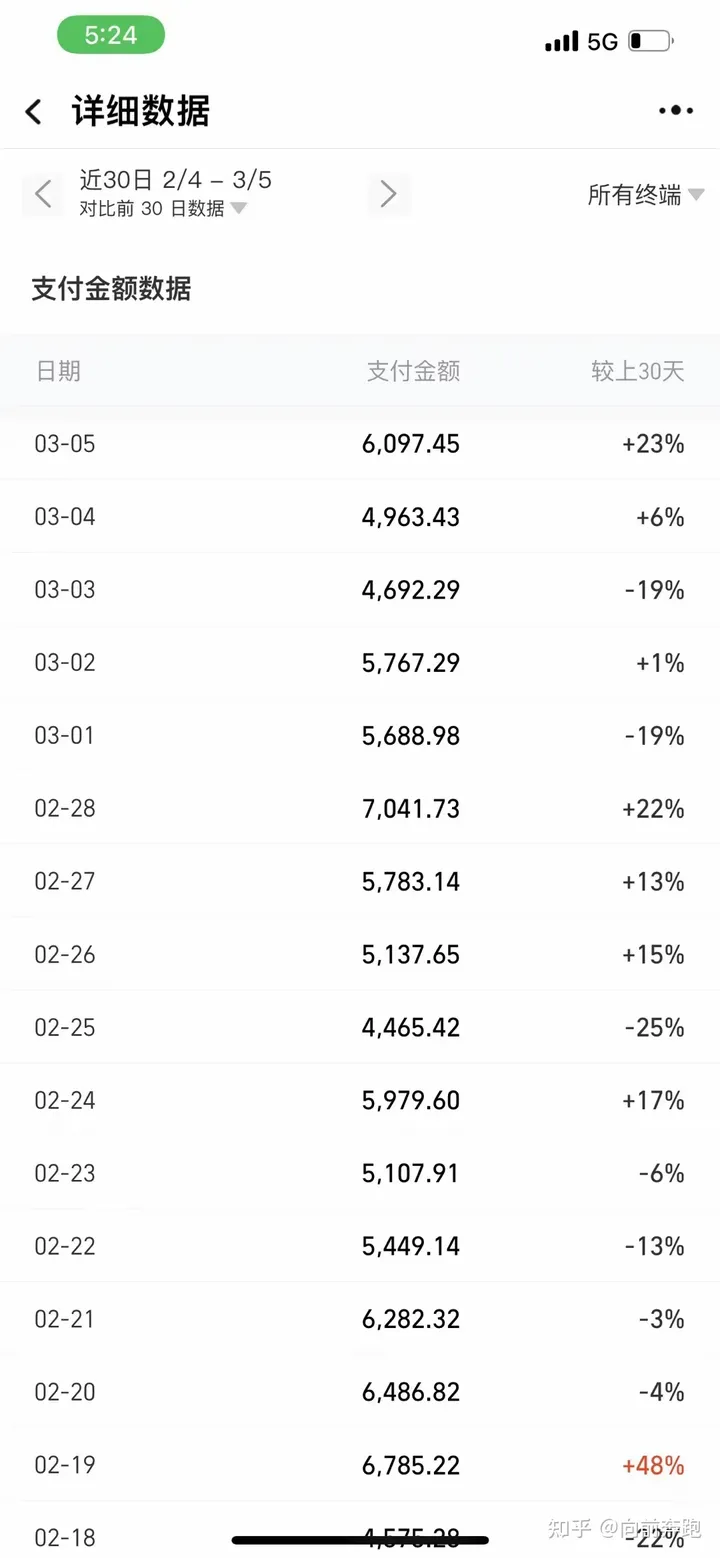This screenshot has width=720, height=1558.
Task: Select the 02-28 row with 7,041.73
Action: tap(360, 808)
